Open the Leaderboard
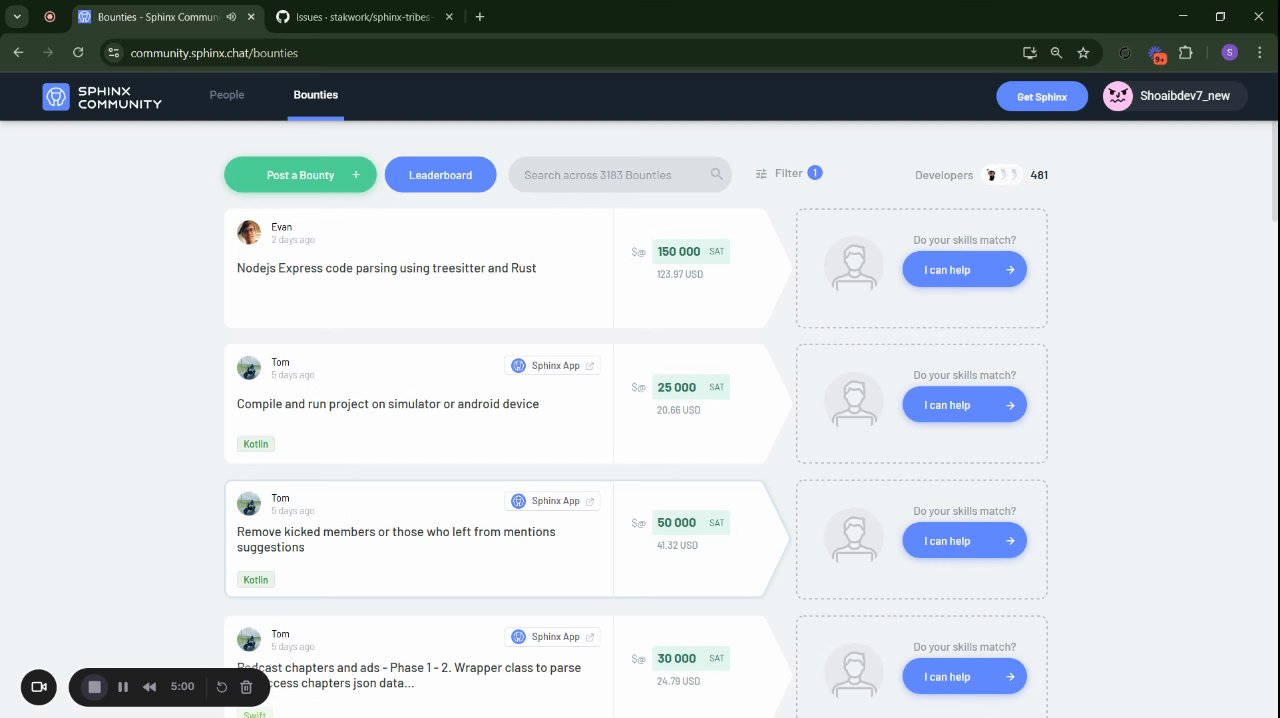Screen dimensions: 1280x718 click(440, 175)
